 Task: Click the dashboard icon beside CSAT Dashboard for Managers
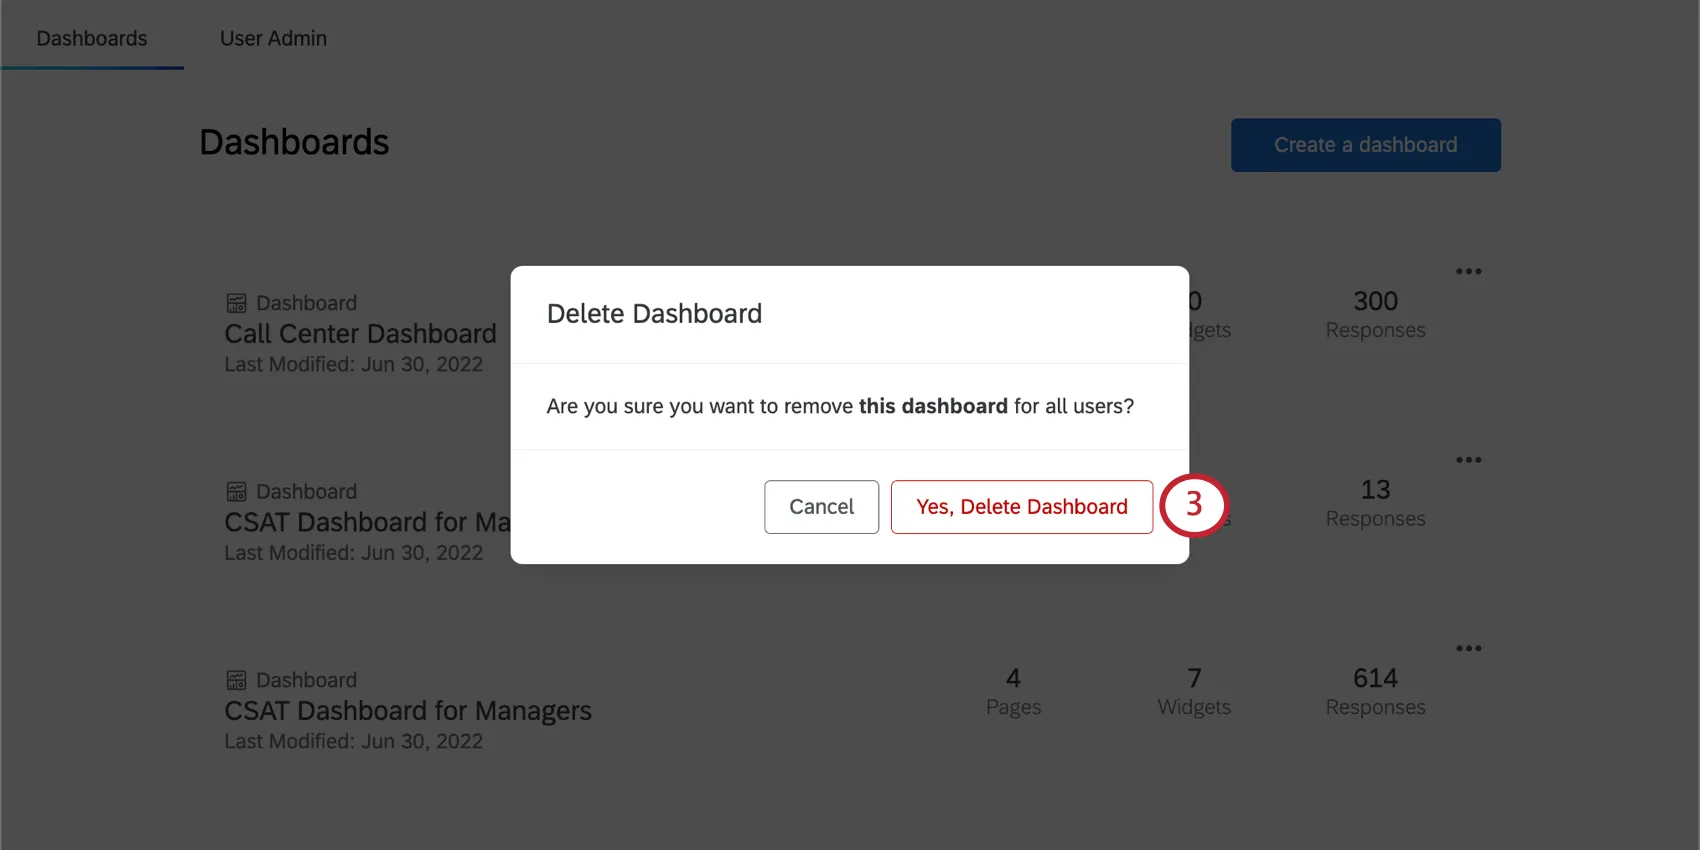237,679
